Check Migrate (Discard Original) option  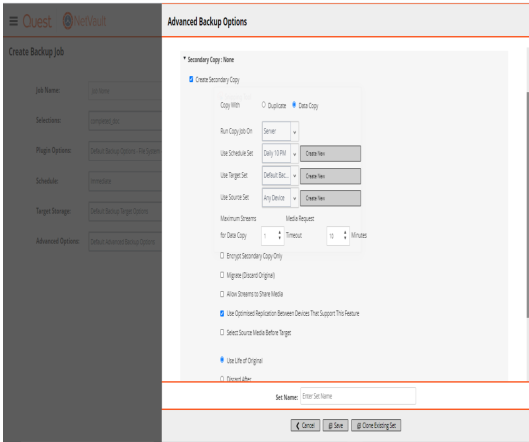(222, 275)
